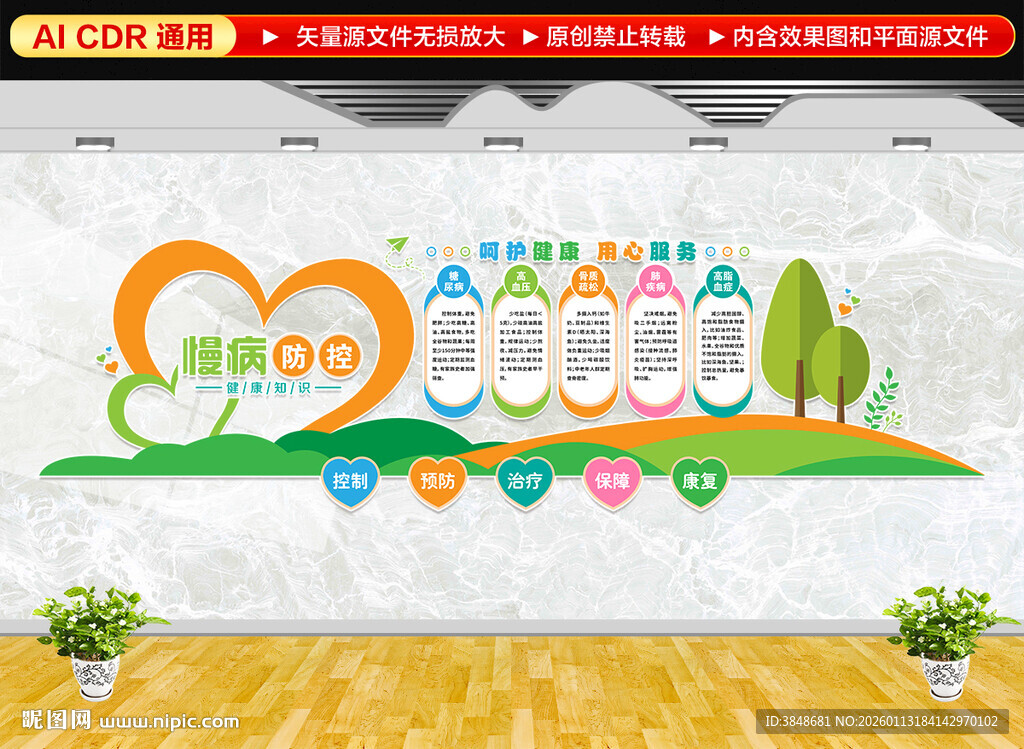Select the pink 肺疾病 title circle
The width and height of the screenshot is (1024, 749).
(x=655, y=282)
